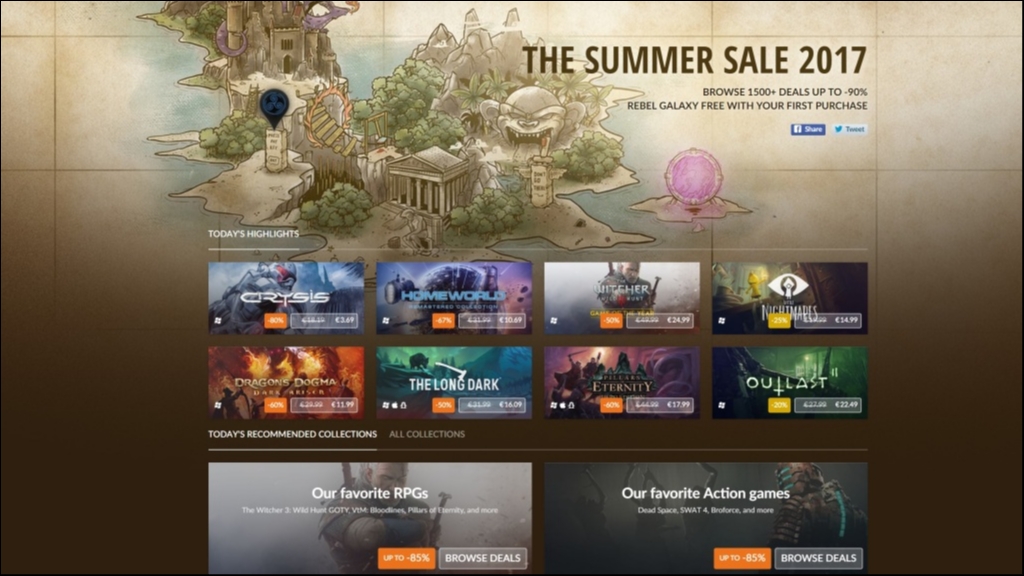Open The Long Dark deal tile
1024x576 pixels.
point(454,383)
